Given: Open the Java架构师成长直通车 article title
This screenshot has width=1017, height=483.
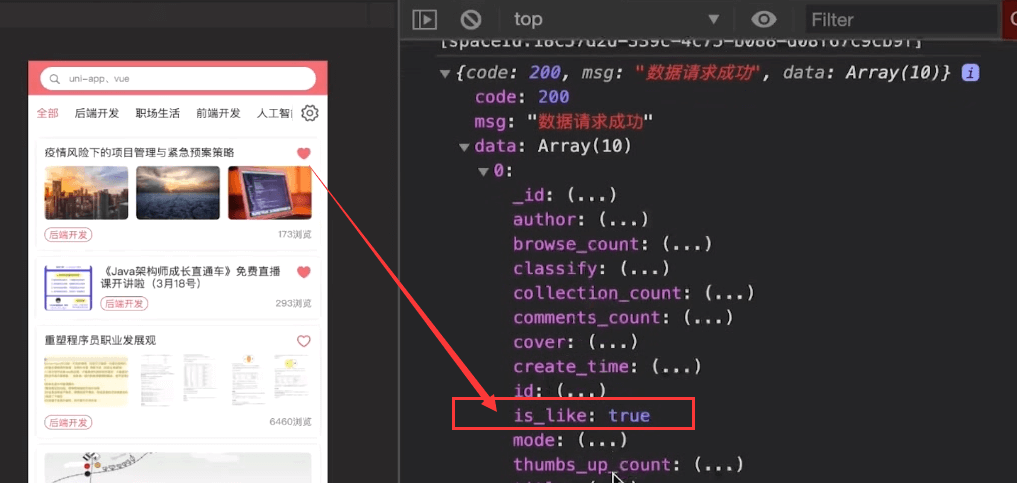Looking at the screenshot, I should pos(191,277).
